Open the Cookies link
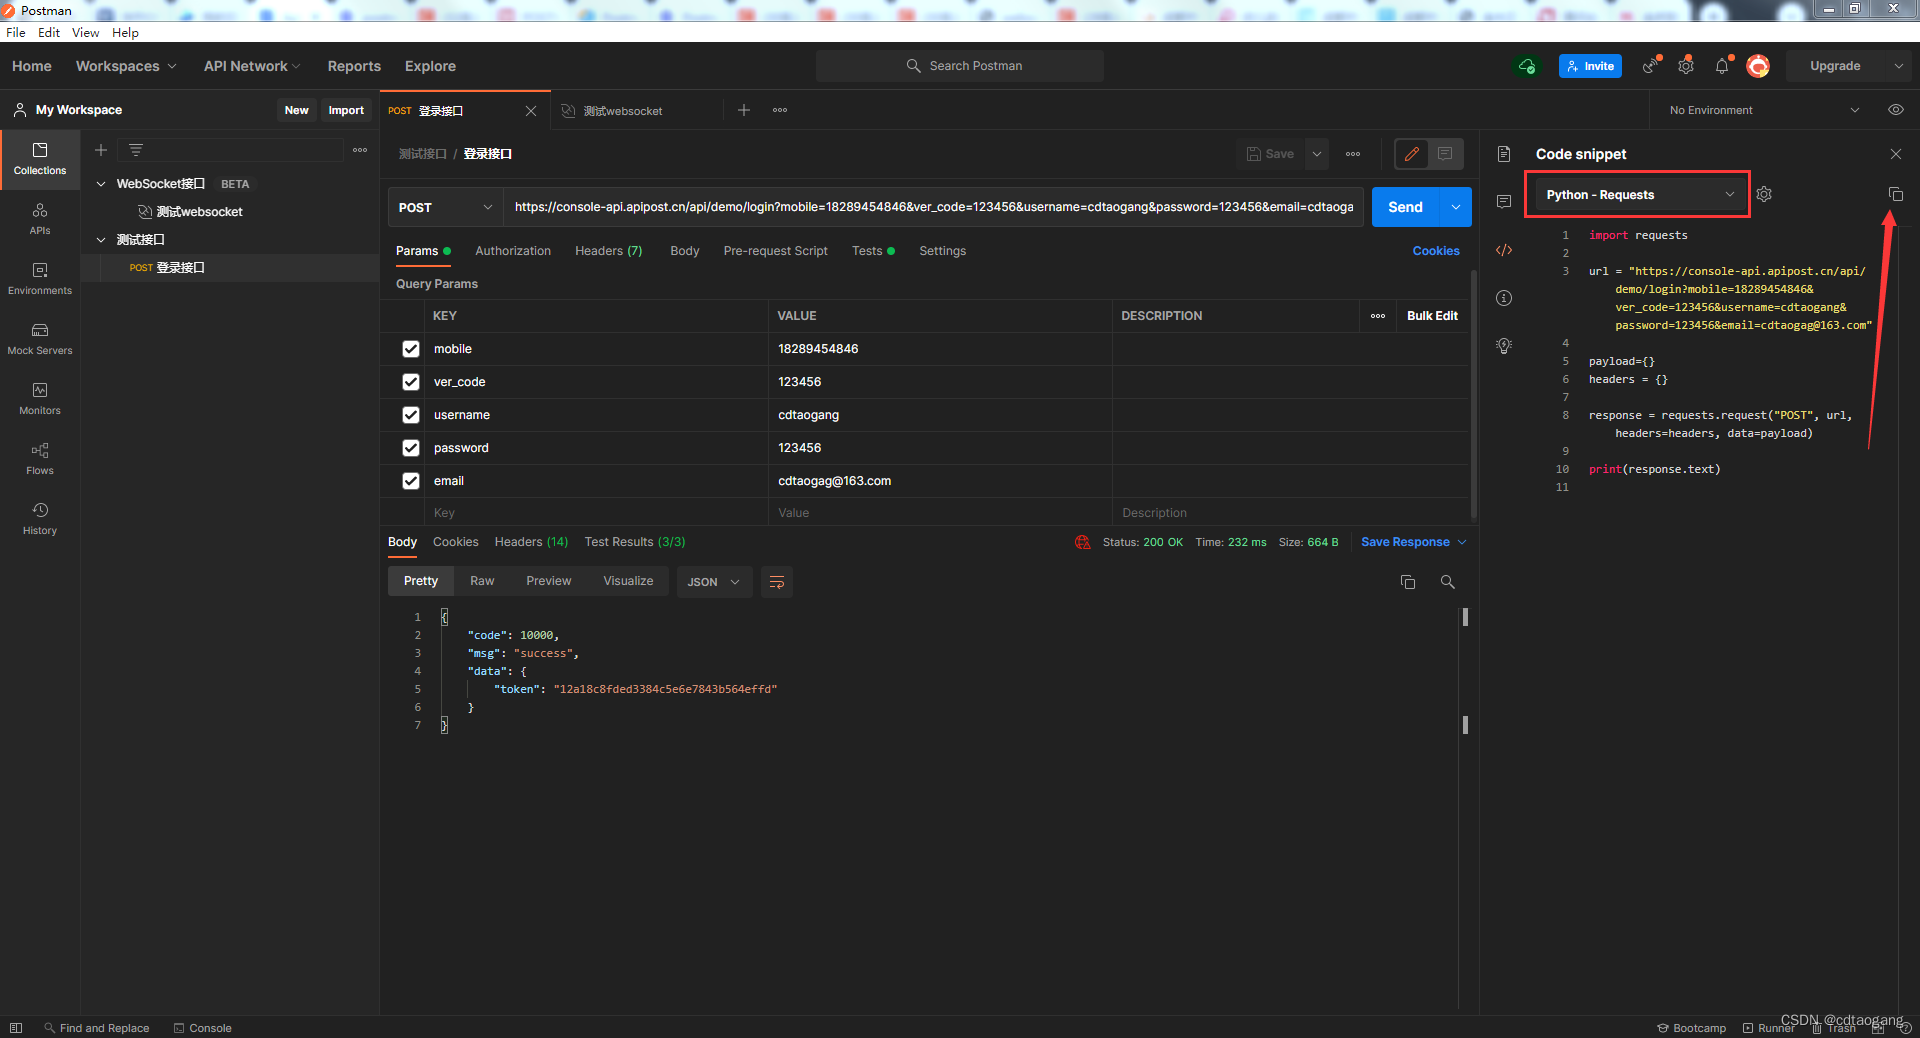 tap(1436, 251)
